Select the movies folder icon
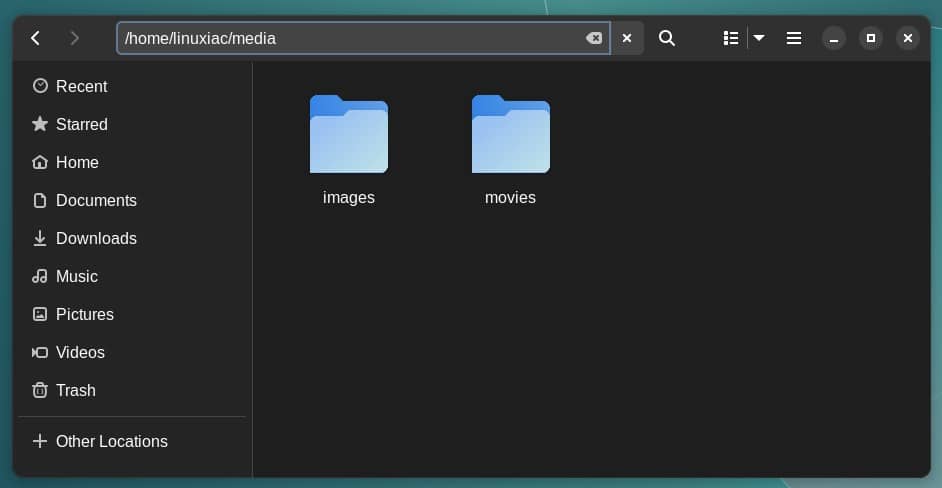The width and height of the screenshot is (942, 488). (511, 134)
